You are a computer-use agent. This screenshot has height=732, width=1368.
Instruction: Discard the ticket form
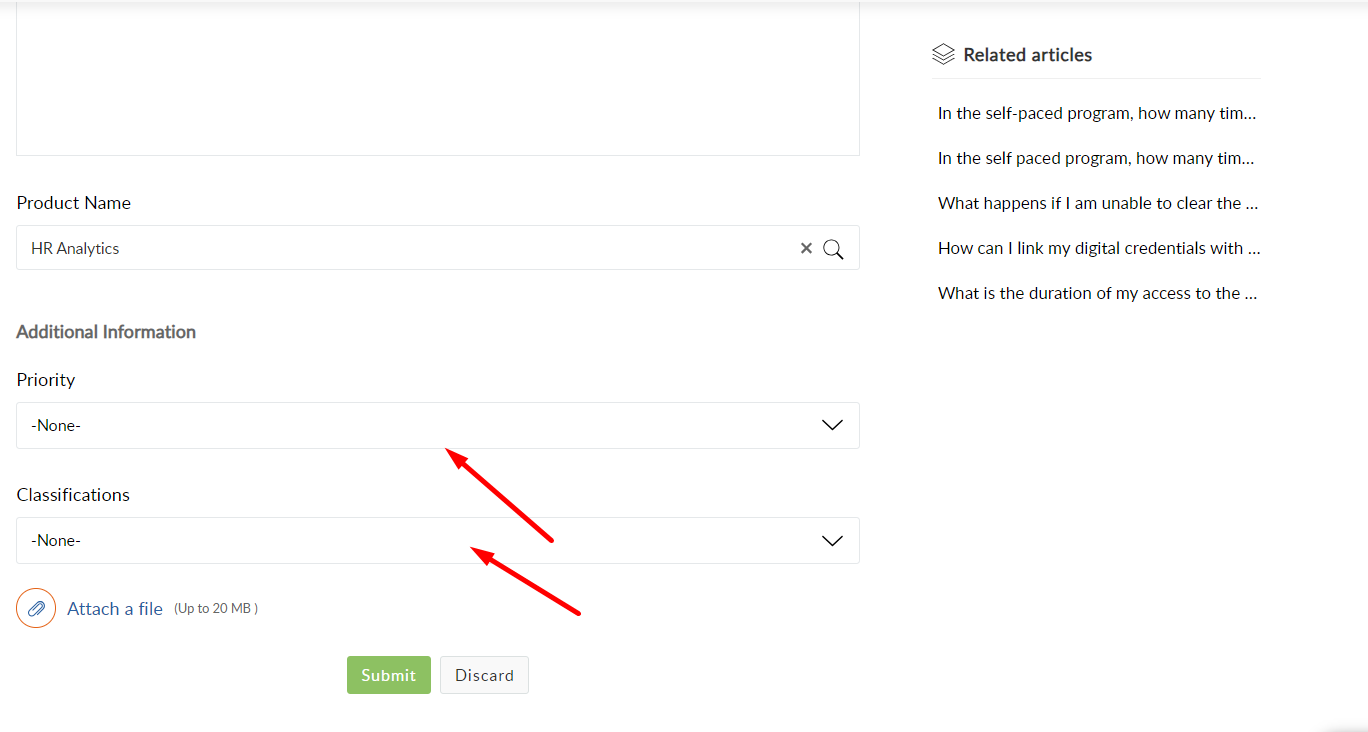[484, 675]
